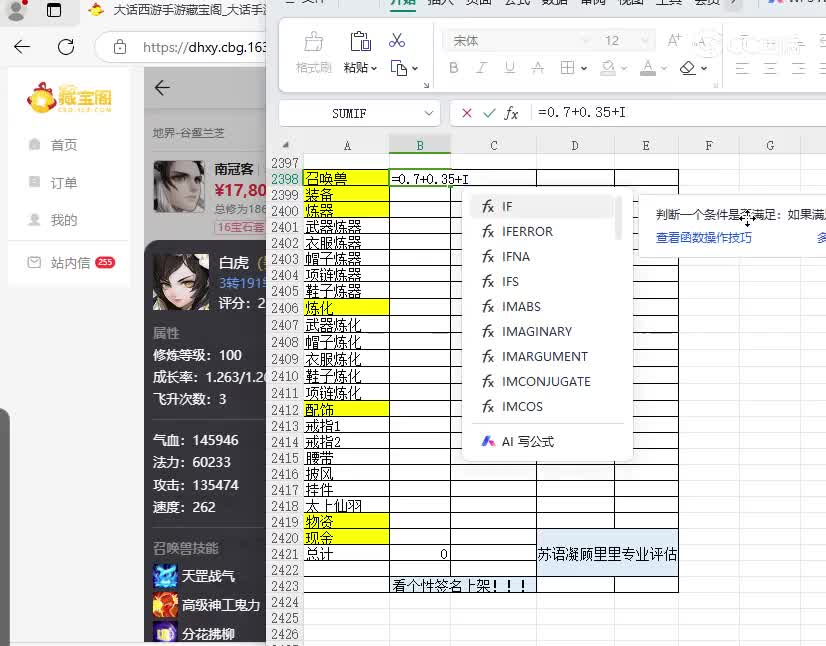The image size is (826, 646).
Task: Increase font size with the A+ icon
Action: pos(674,41)
